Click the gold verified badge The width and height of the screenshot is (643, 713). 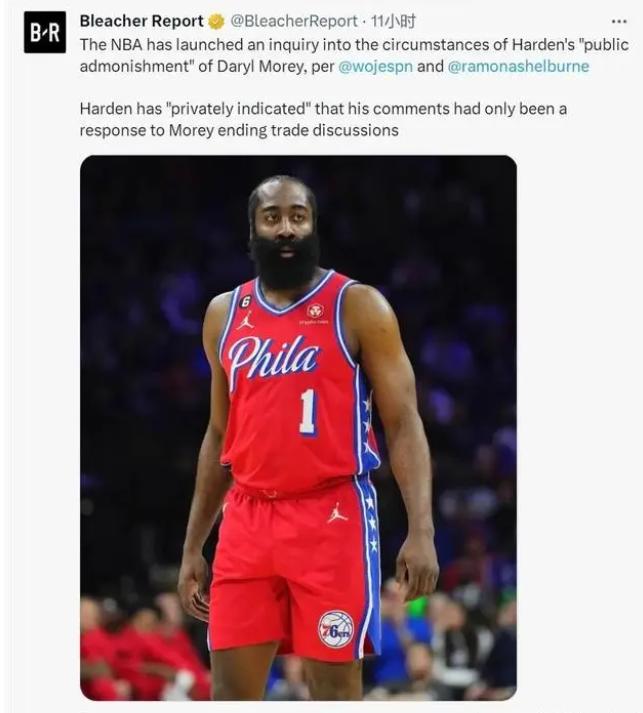(216, 21)
